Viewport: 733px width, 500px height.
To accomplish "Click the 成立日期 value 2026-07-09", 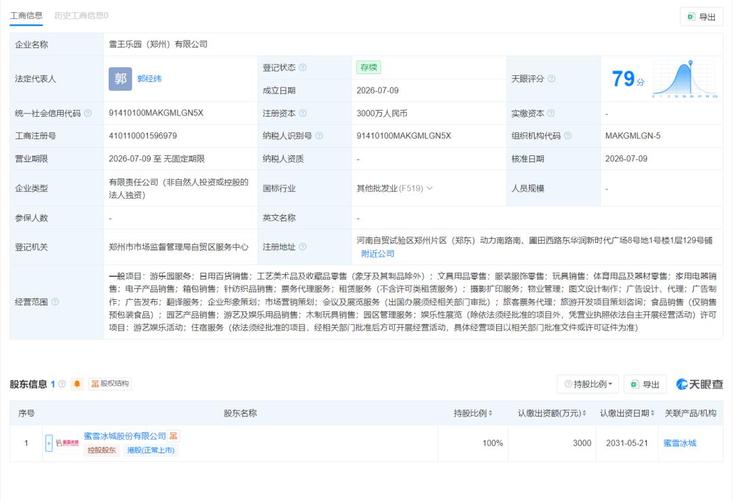I will pyautogui.click(x=378, y=90).
